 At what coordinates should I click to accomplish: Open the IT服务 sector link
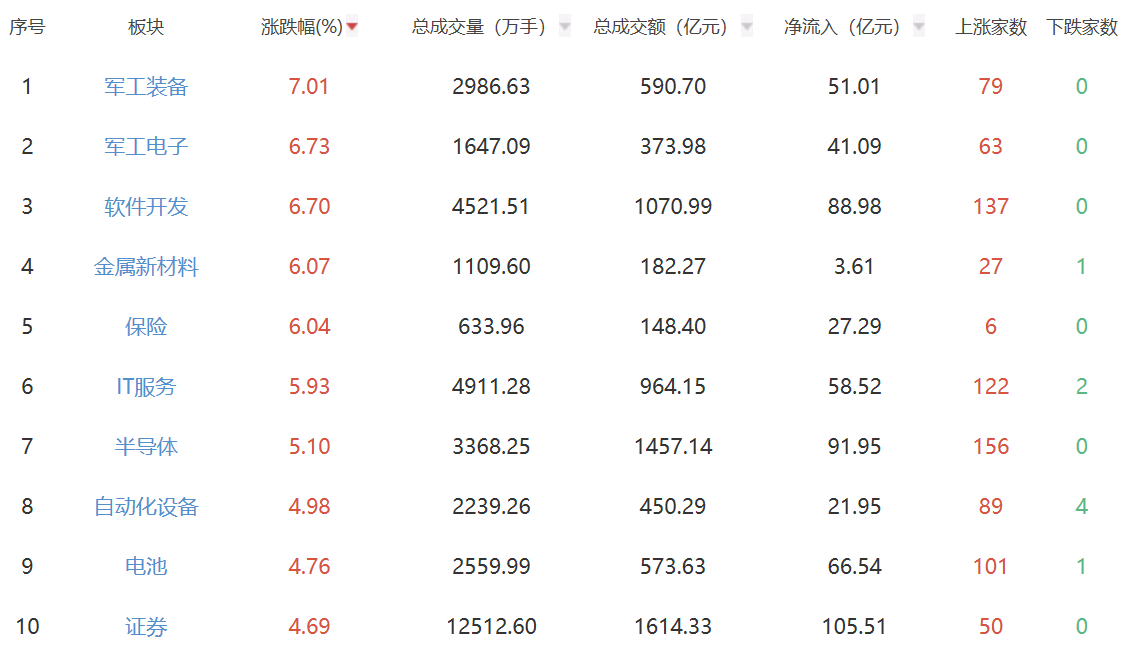click(146, 387)
